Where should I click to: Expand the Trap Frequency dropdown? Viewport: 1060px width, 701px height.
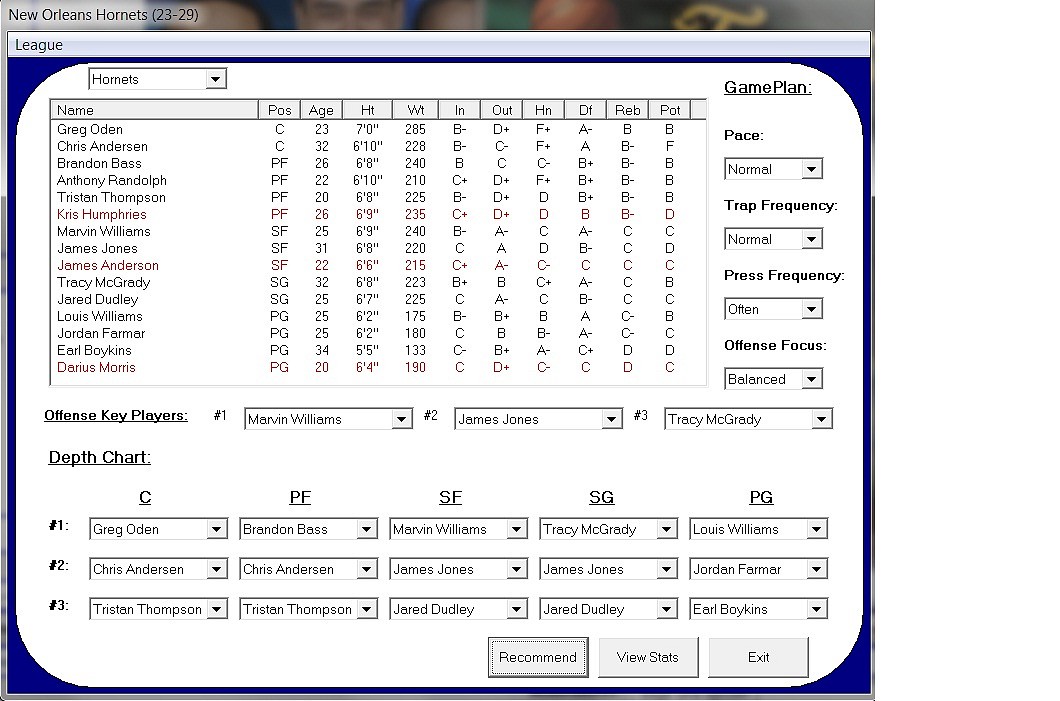pyautogui.click(x=773, y=239)
